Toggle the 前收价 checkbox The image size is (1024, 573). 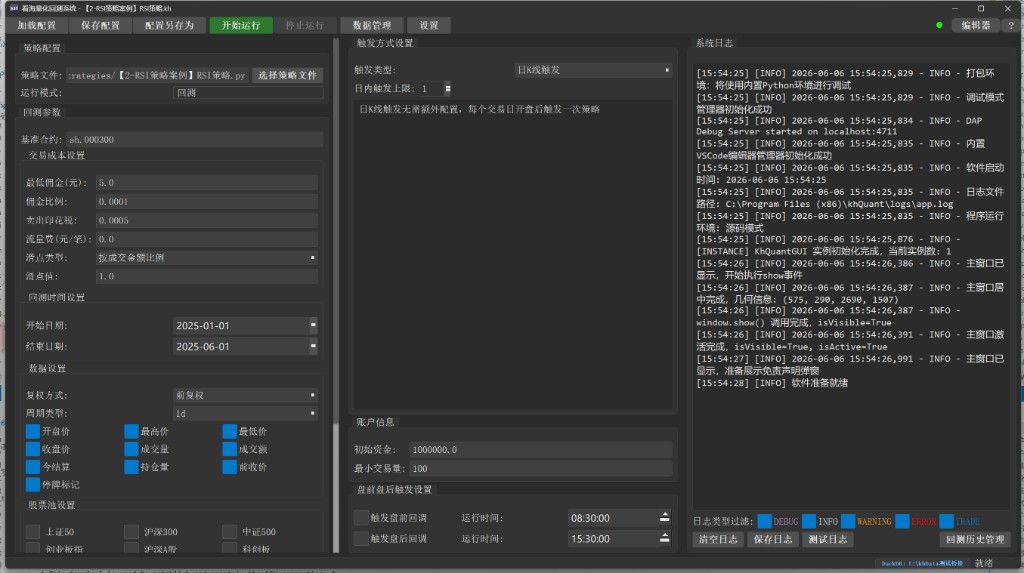229,467
